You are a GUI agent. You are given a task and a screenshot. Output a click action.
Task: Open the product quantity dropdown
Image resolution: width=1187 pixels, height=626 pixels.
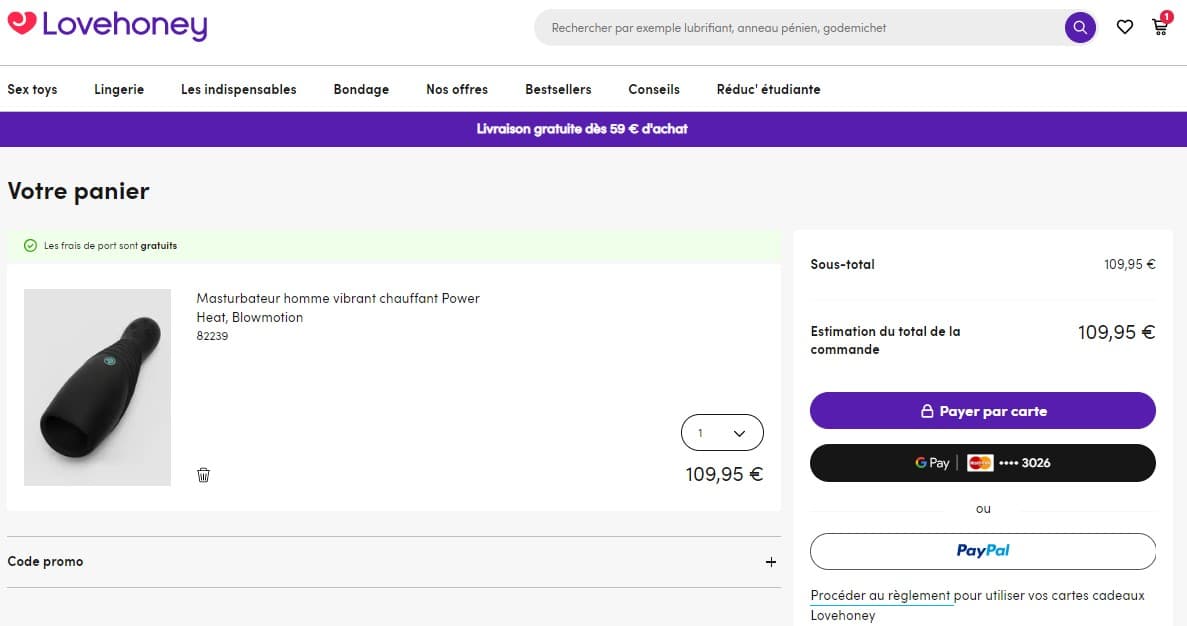(x=722, y=432)
